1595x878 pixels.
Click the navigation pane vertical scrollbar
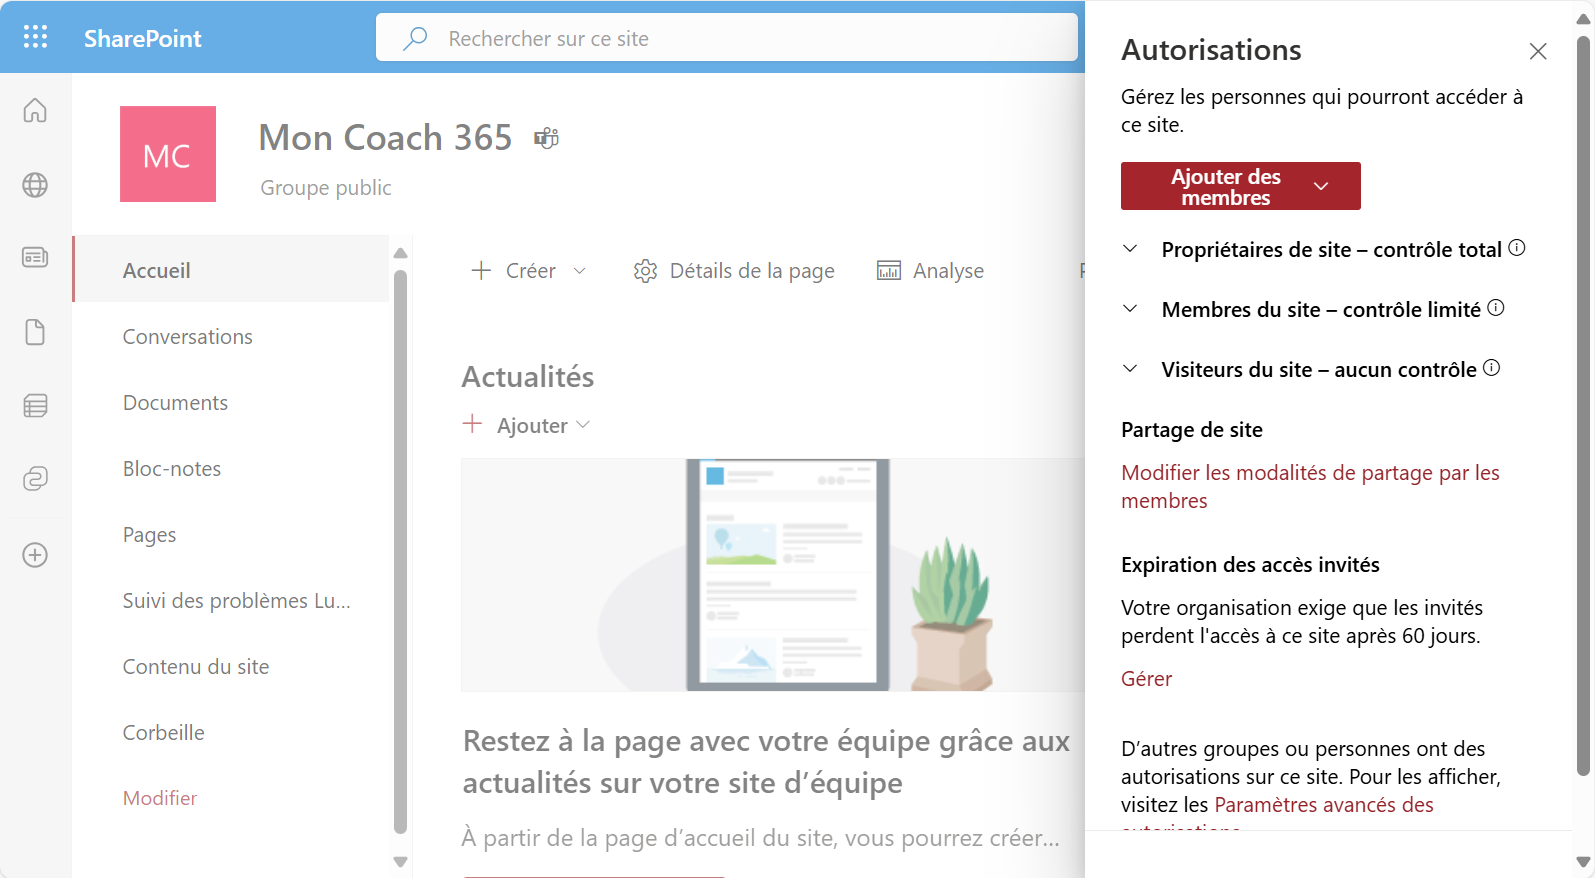400,550
